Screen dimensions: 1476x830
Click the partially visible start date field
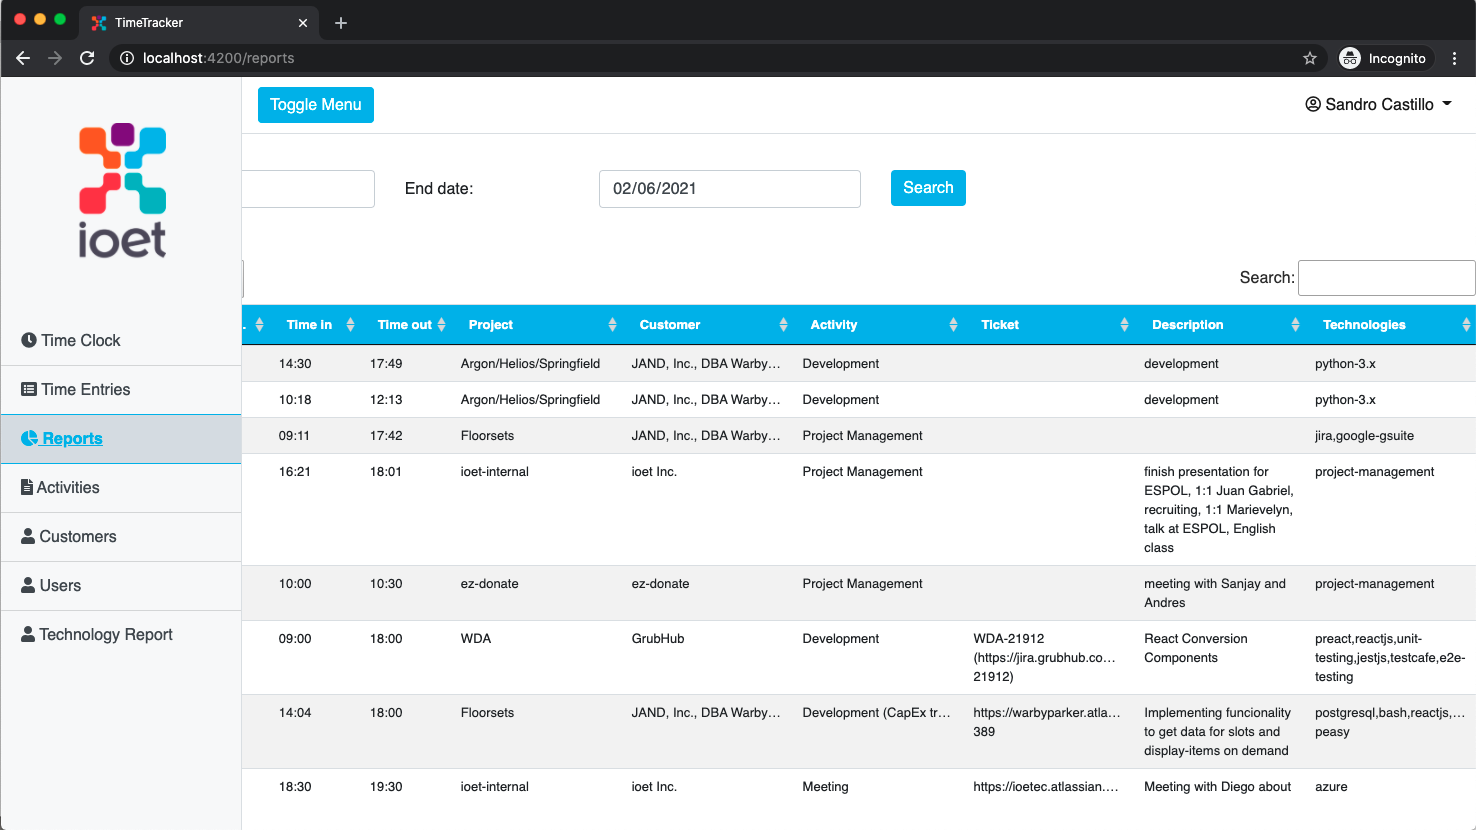point(308,189)
